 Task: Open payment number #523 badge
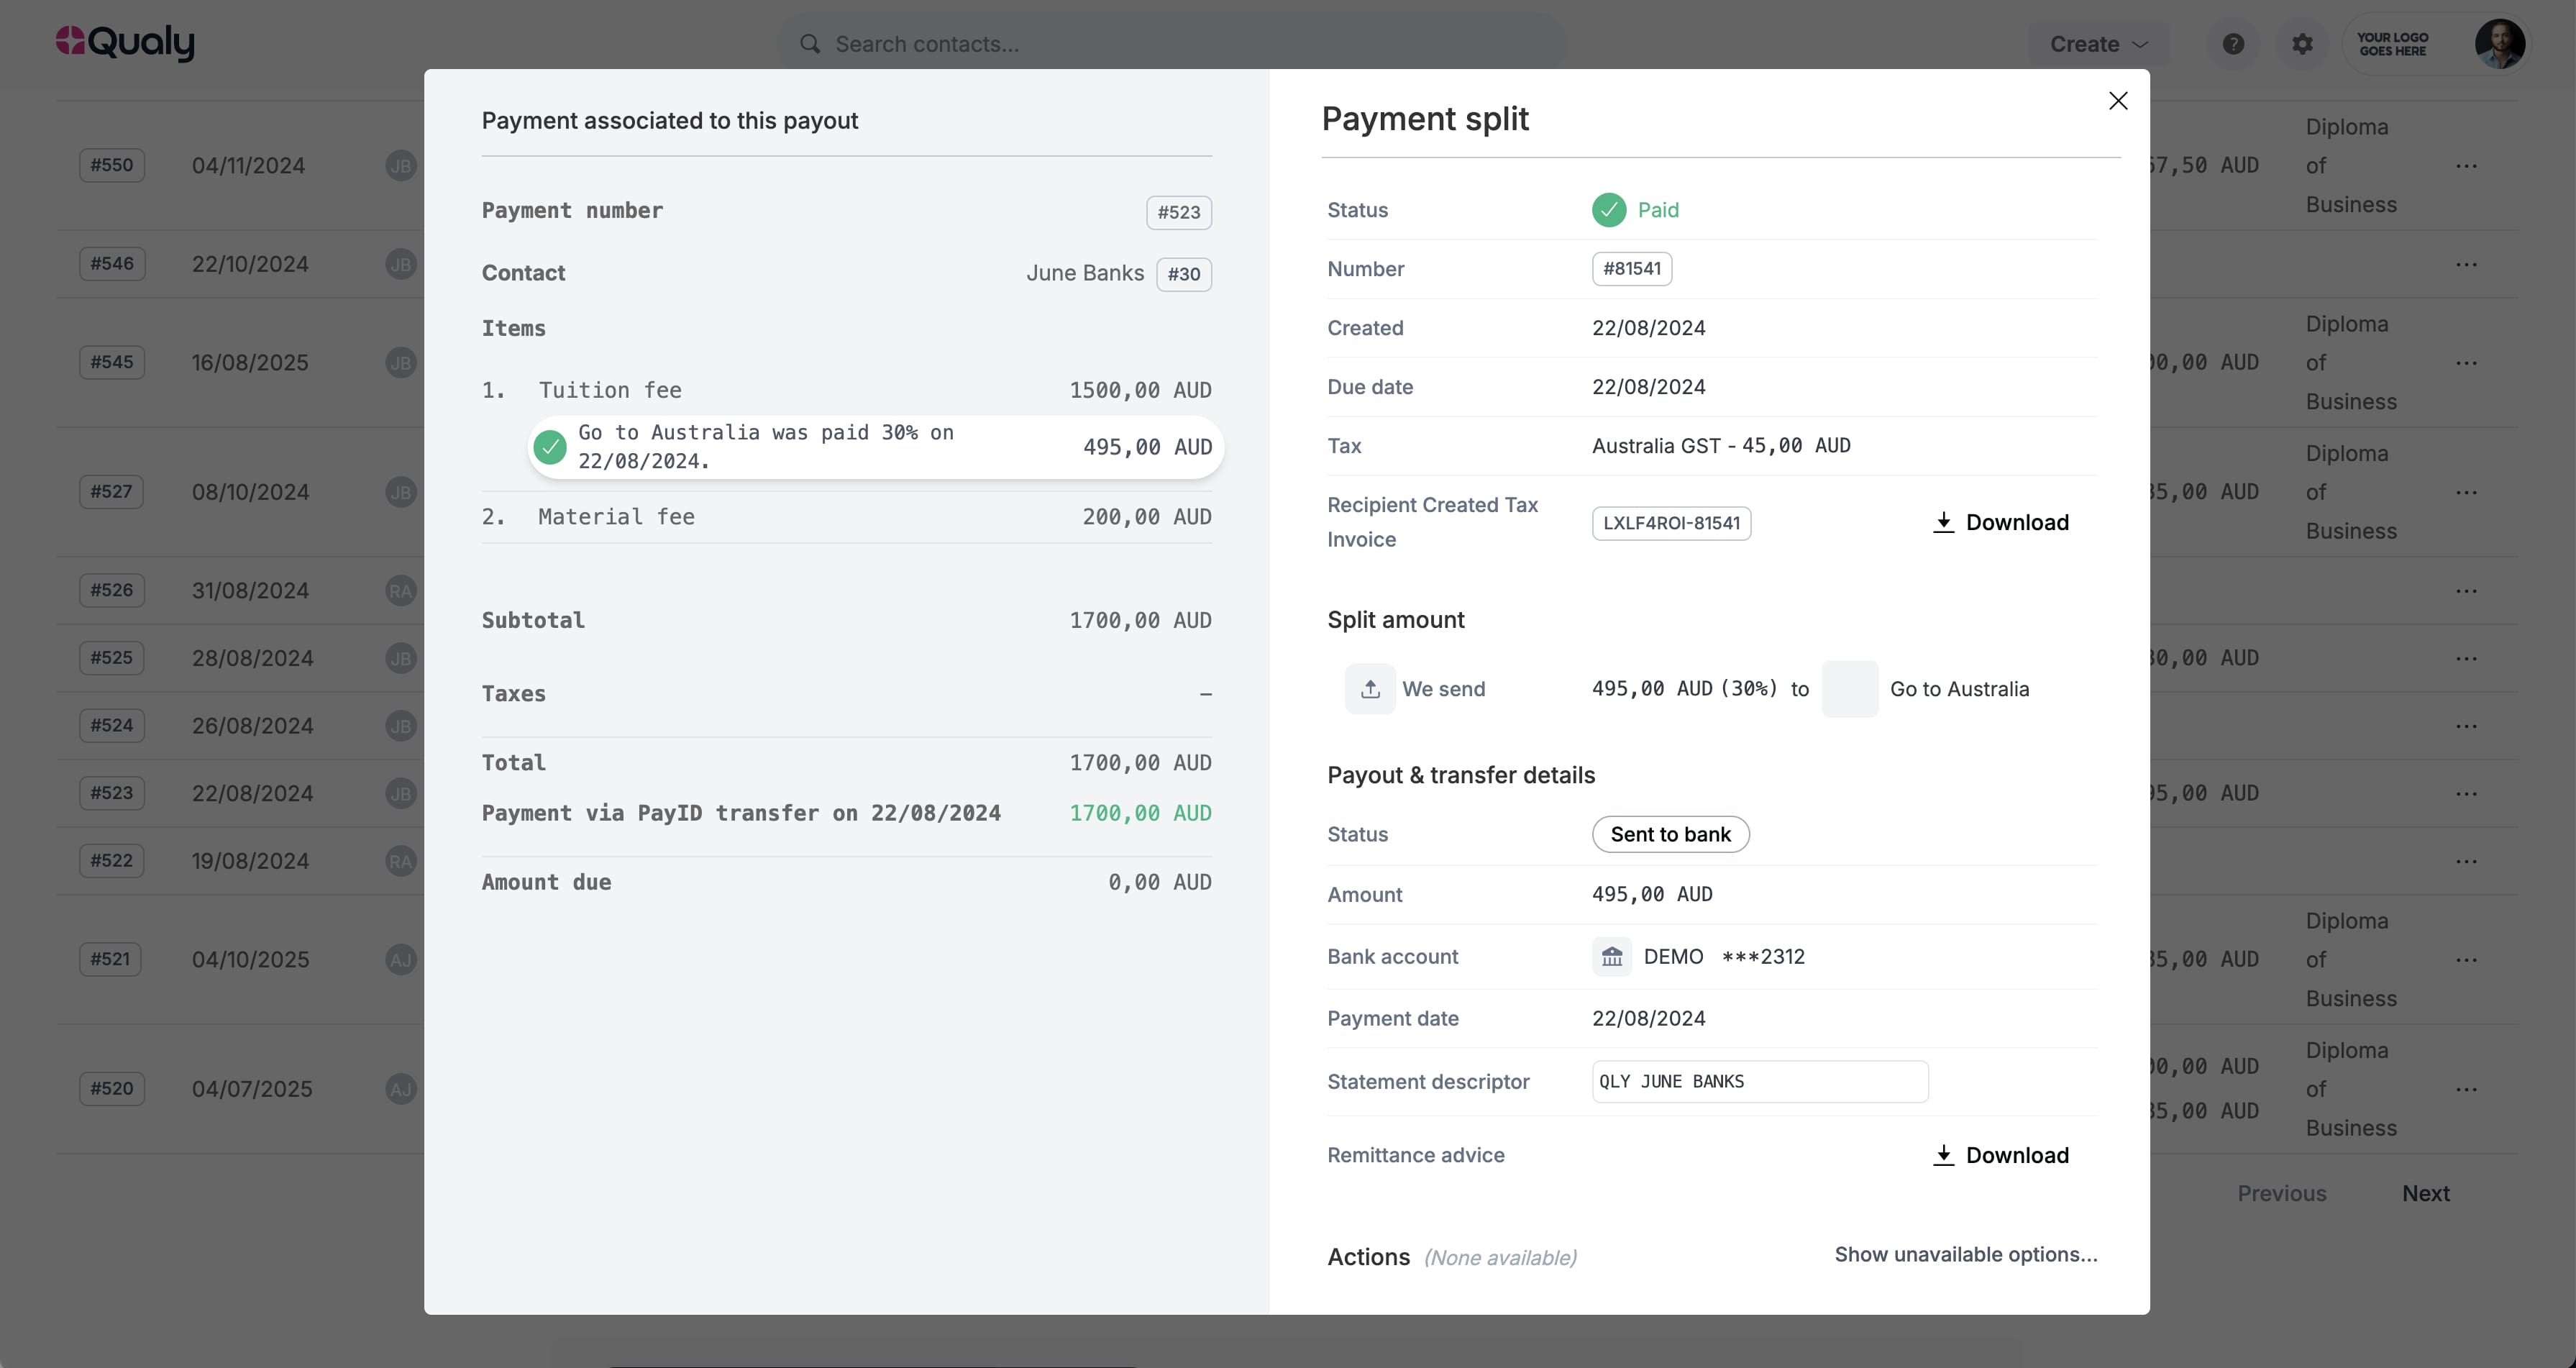pyautogui.click(x=1178, y=212)
